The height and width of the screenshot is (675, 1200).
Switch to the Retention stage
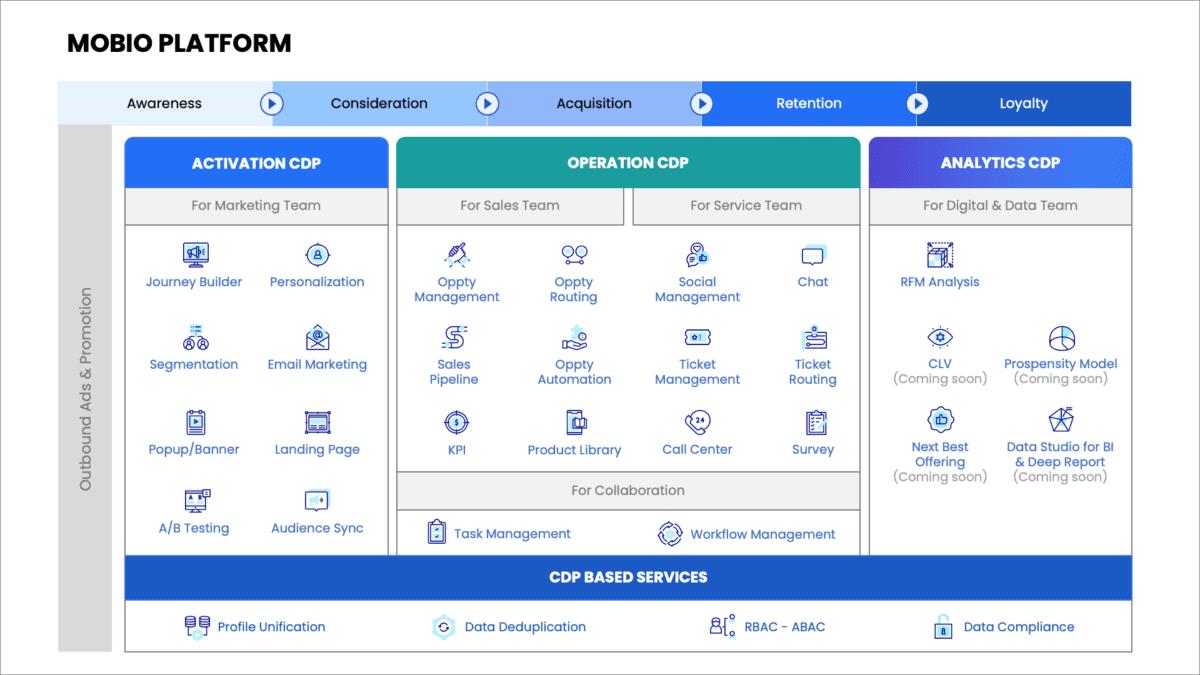pos(809,103)
